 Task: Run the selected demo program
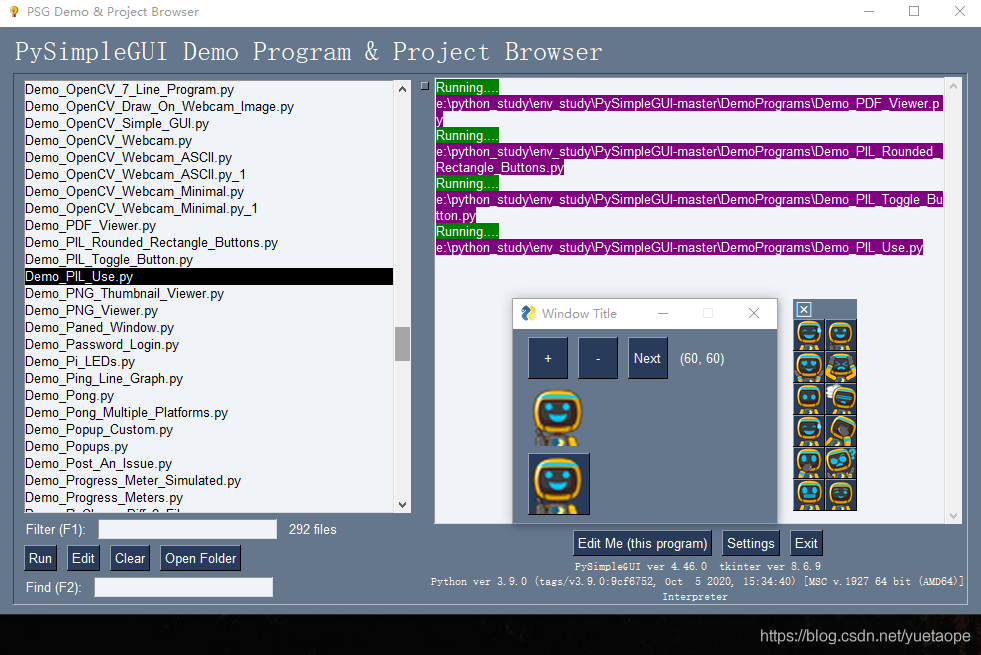pos(40,558)
